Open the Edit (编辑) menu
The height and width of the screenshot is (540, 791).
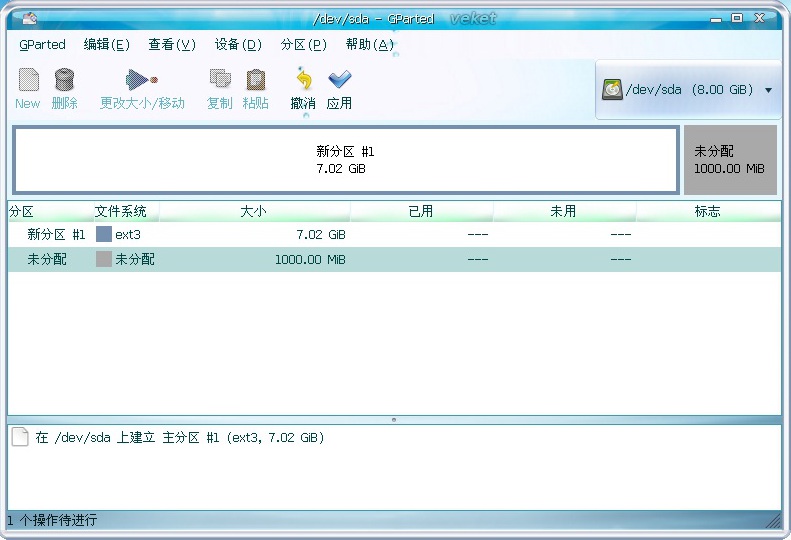click(106, 44)
